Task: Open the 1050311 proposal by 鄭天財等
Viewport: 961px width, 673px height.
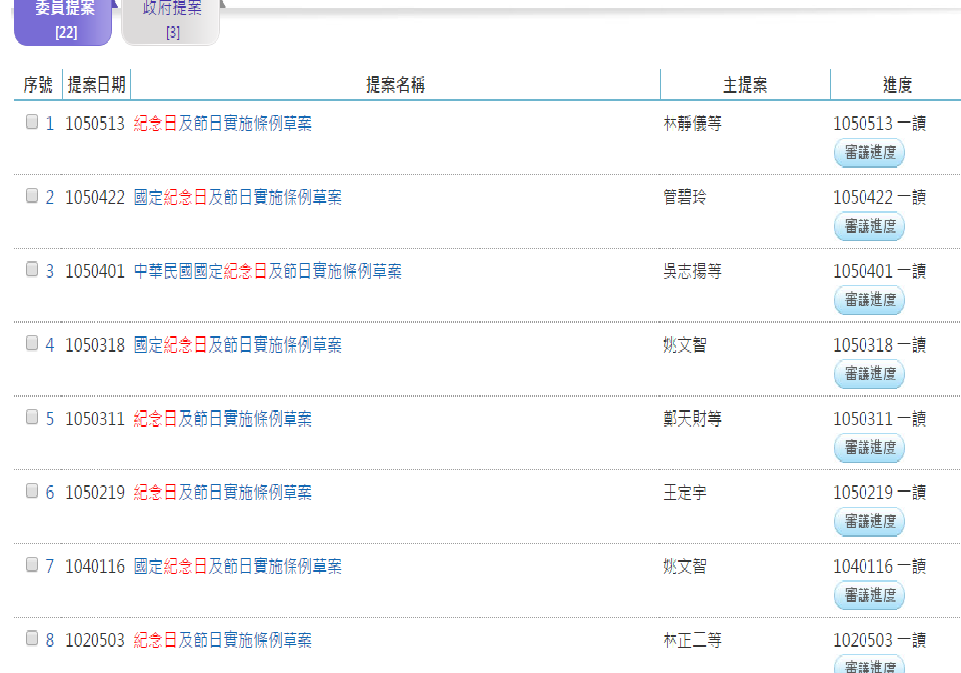Action: (222, 419)
